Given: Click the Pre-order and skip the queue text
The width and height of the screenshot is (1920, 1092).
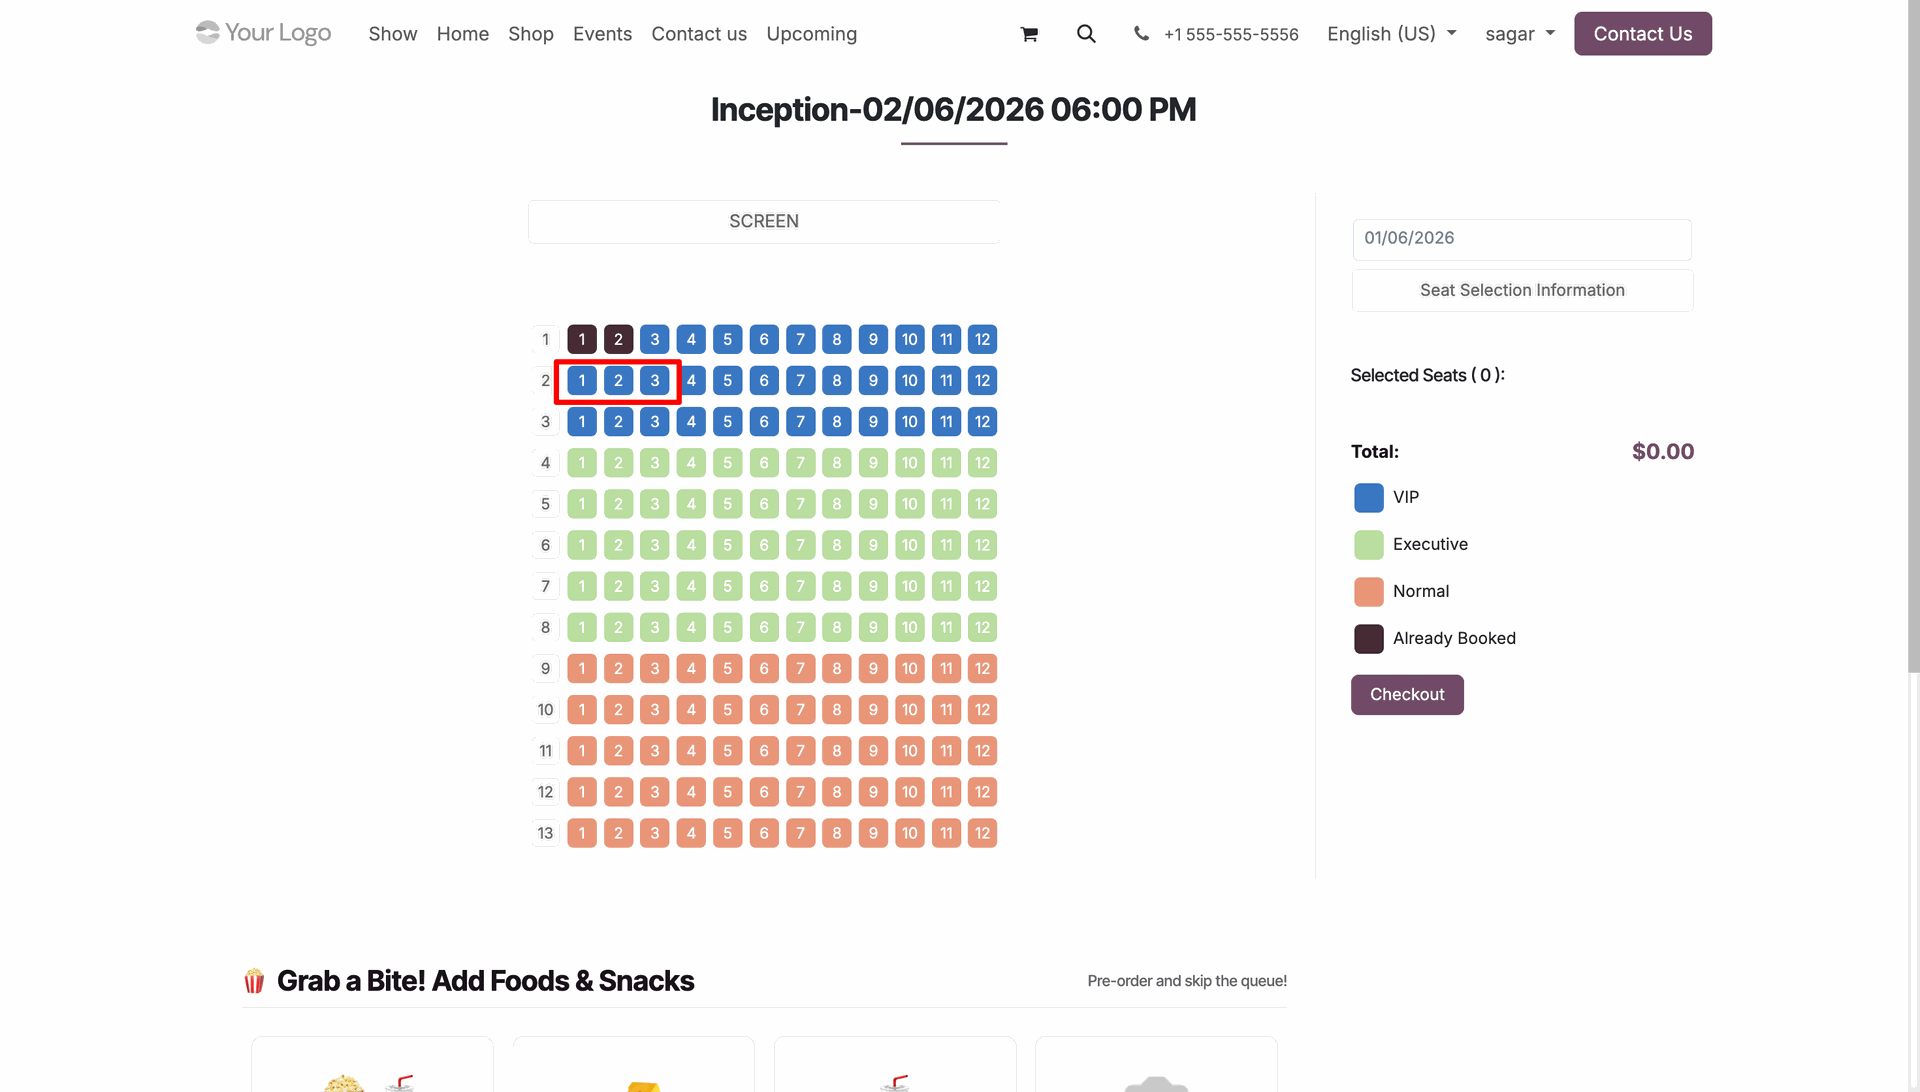Looking at the screenshot, I should pos(1187,981).
